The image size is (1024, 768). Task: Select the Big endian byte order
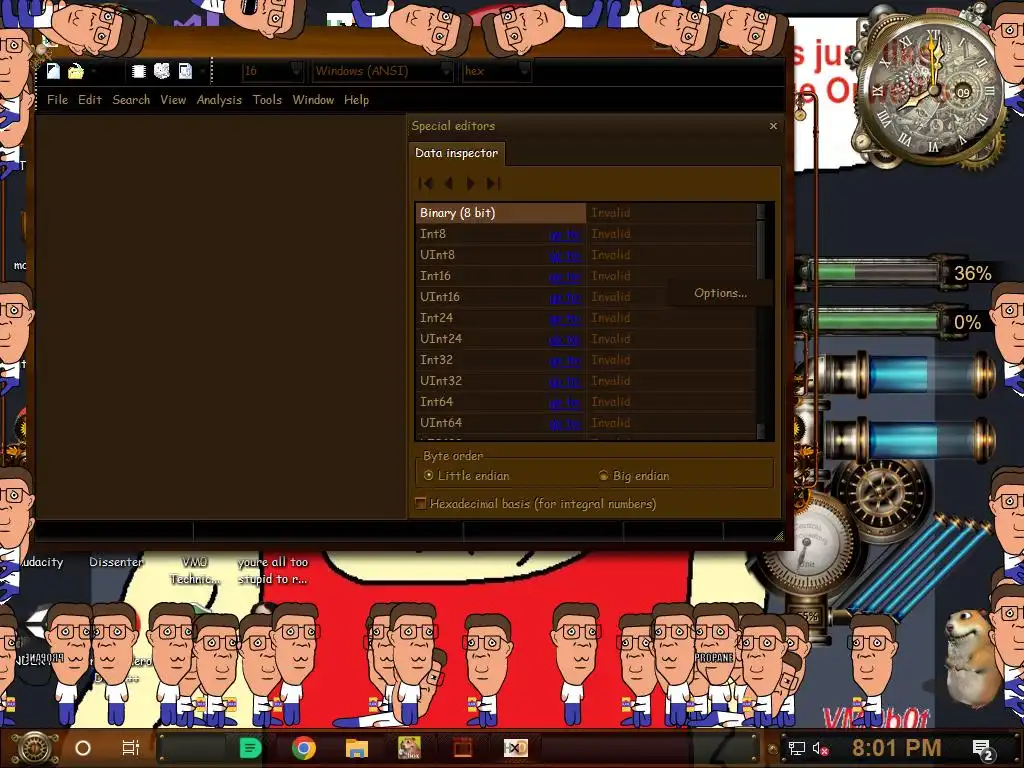(634, 475)
